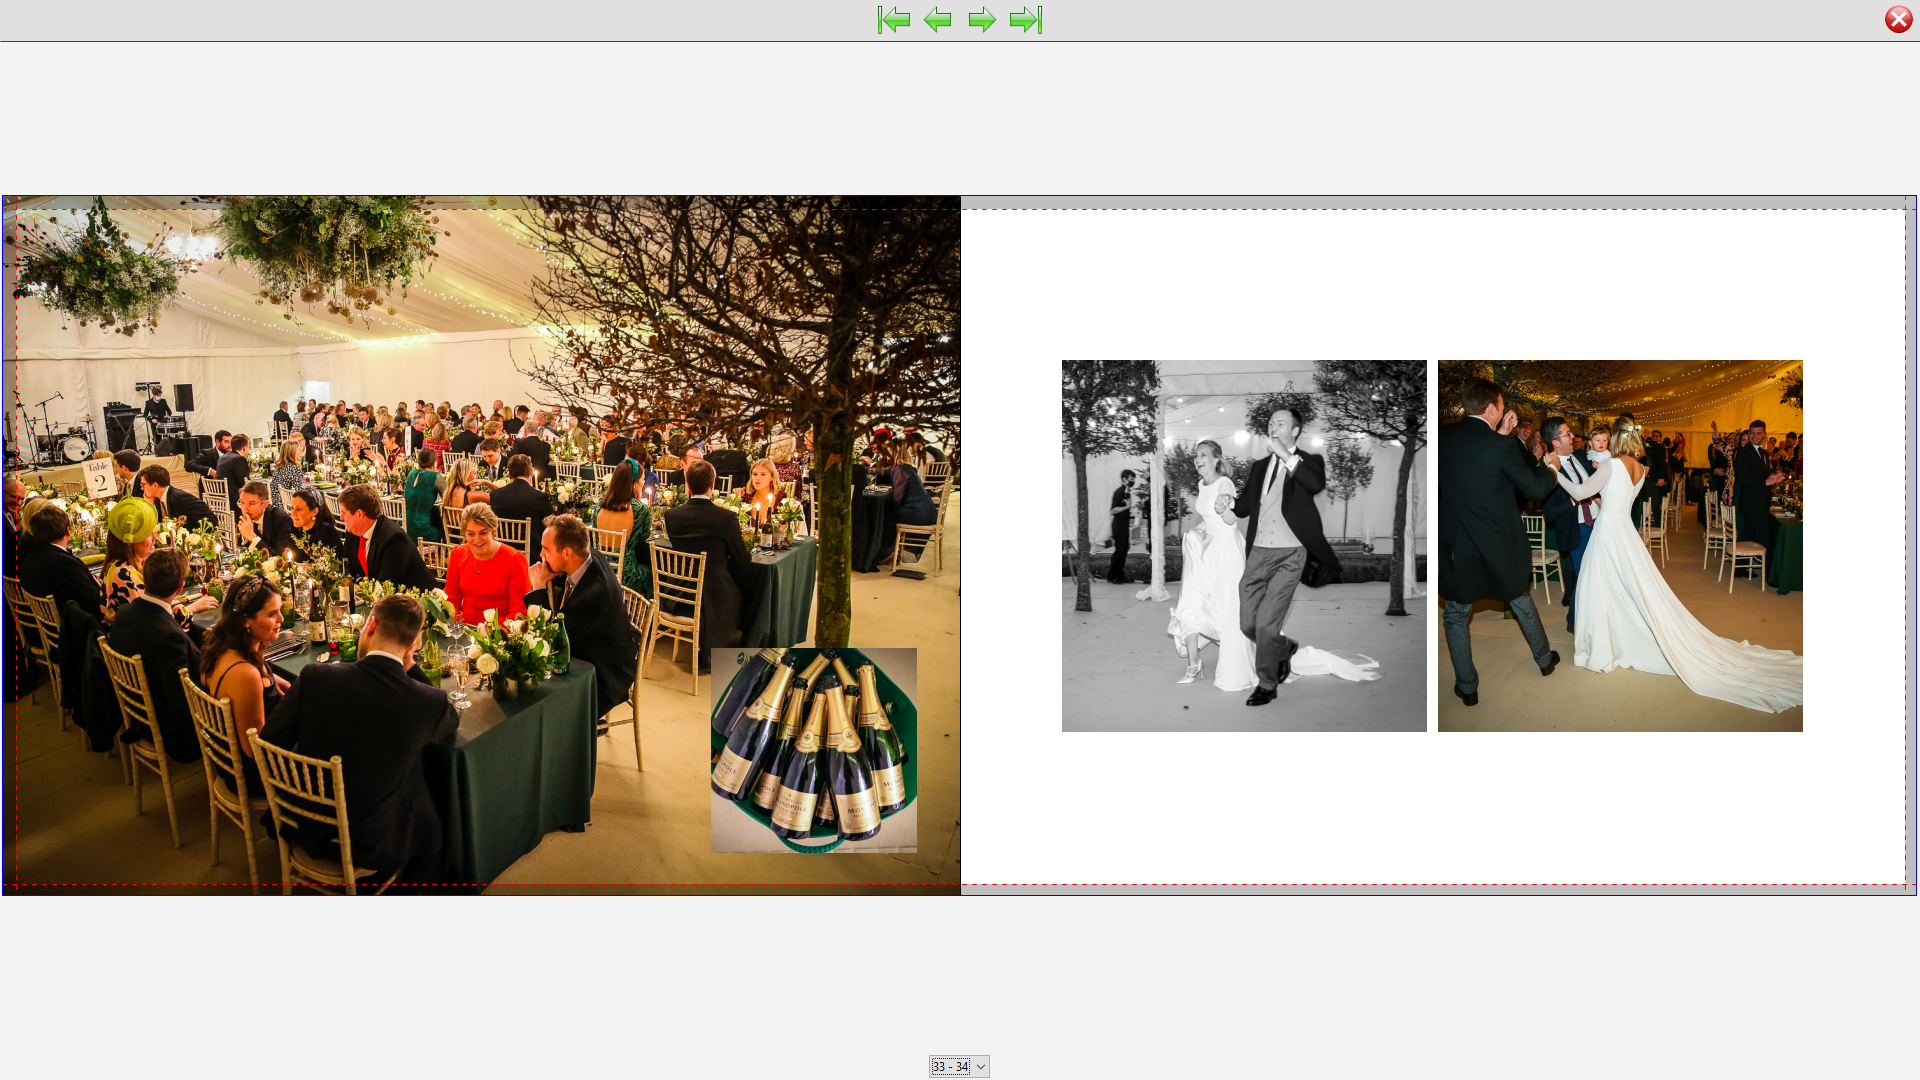Close the preview with red X
The image size is (1920, 1080).
[1898, 20]
